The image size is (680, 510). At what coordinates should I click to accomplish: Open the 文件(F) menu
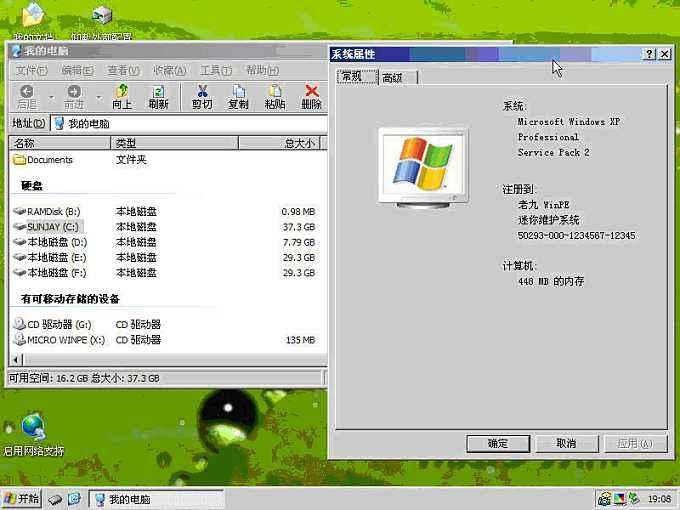31,70
